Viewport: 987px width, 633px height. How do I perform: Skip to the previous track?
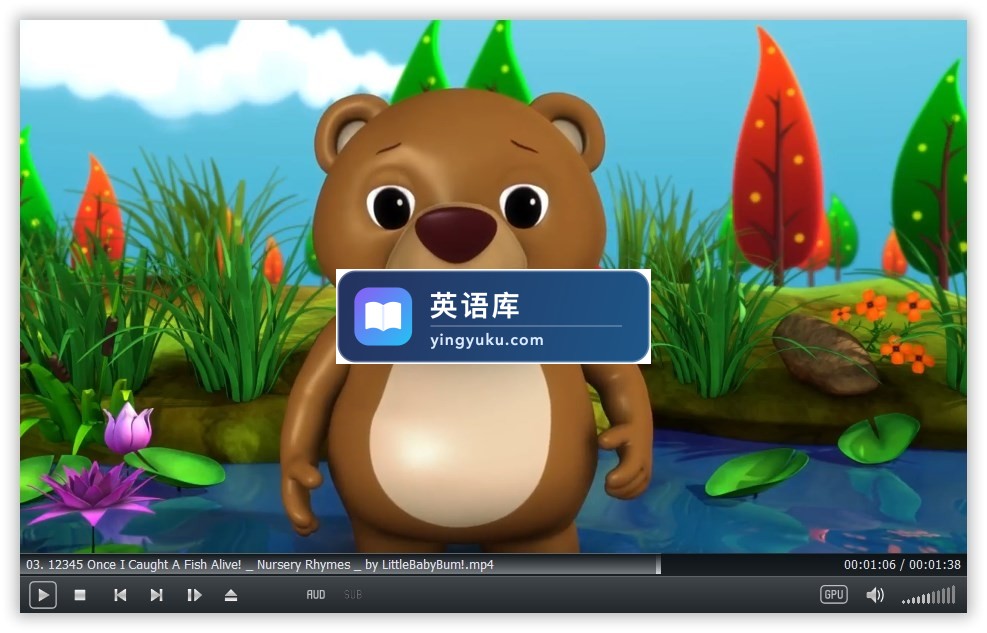(x=120, y=595)
